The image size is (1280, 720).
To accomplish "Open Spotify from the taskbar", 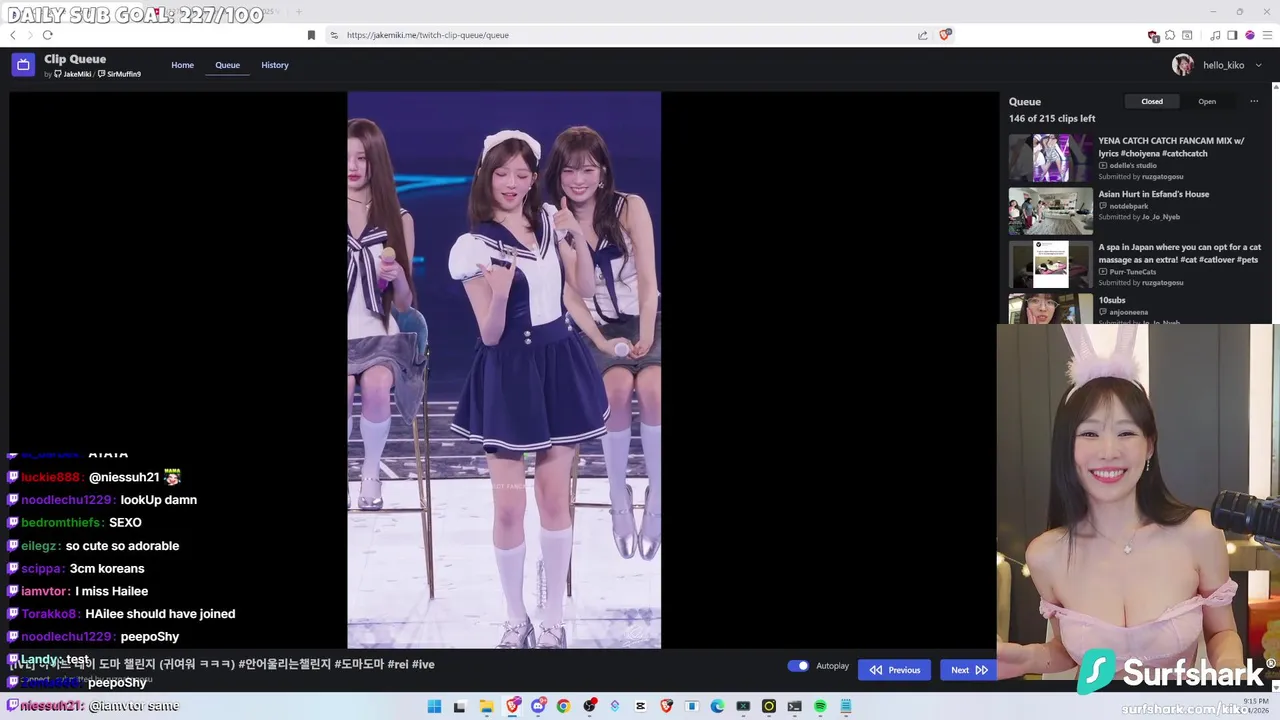I will [820, 707].
